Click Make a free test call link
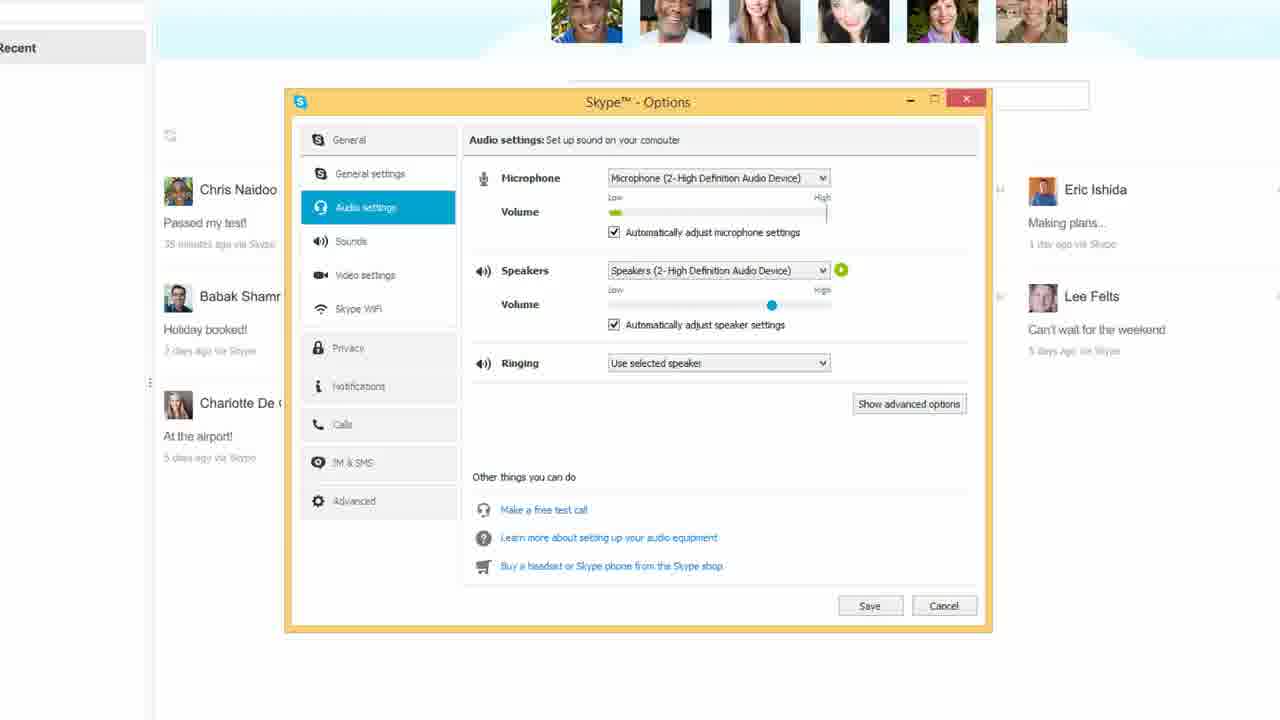Image resolution: width=1280 pixels, height=720 pixels. (x=544, y=510)
